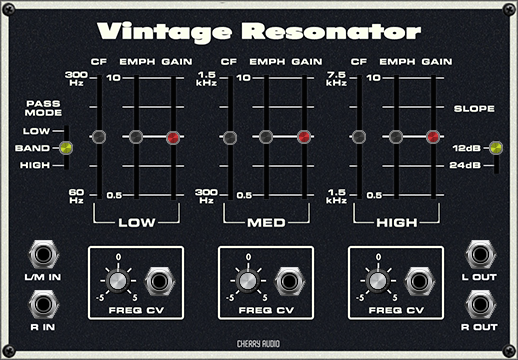
Task: Click the HIGH band FREQ CV jack
Action: (420, 281)
